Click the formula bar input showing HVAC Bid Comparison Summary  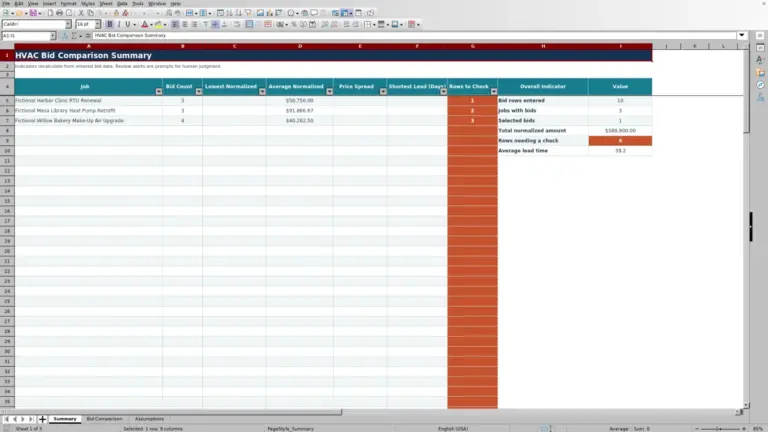click(x=414, y=35)
